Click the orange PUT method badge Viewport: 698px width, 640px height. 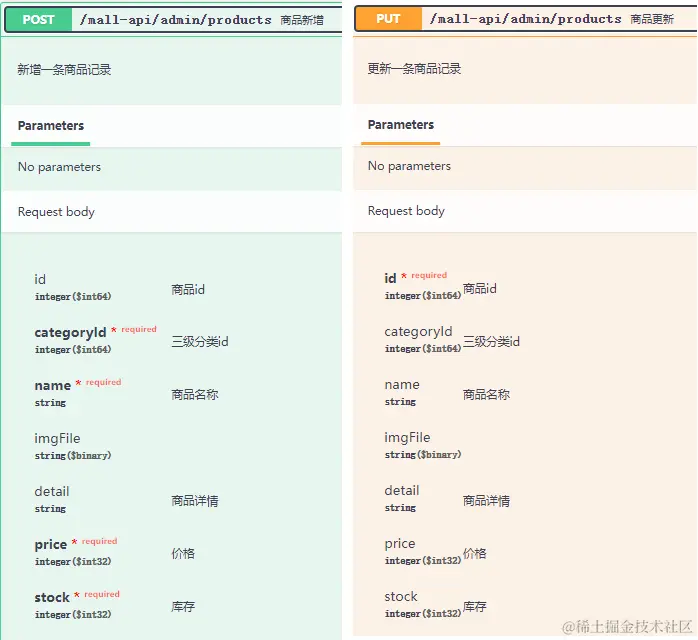click(x=388, y=19)
